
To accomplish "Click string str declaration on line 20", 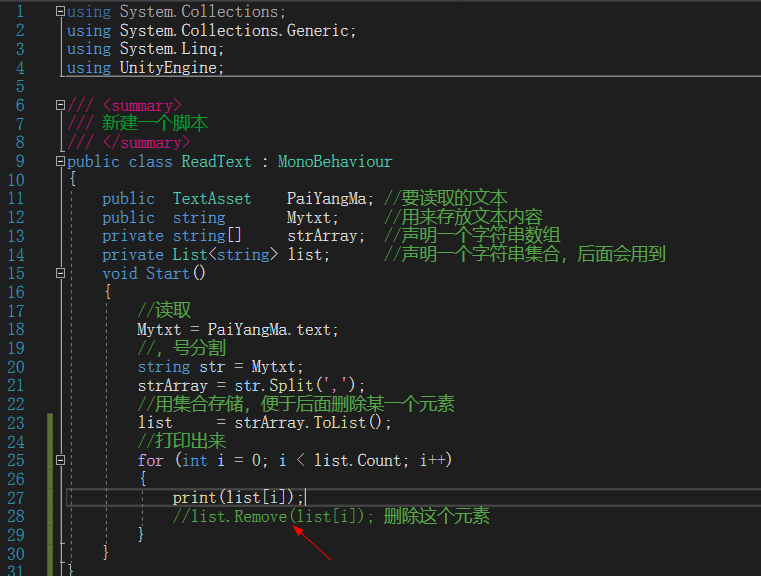I will 220,367.
